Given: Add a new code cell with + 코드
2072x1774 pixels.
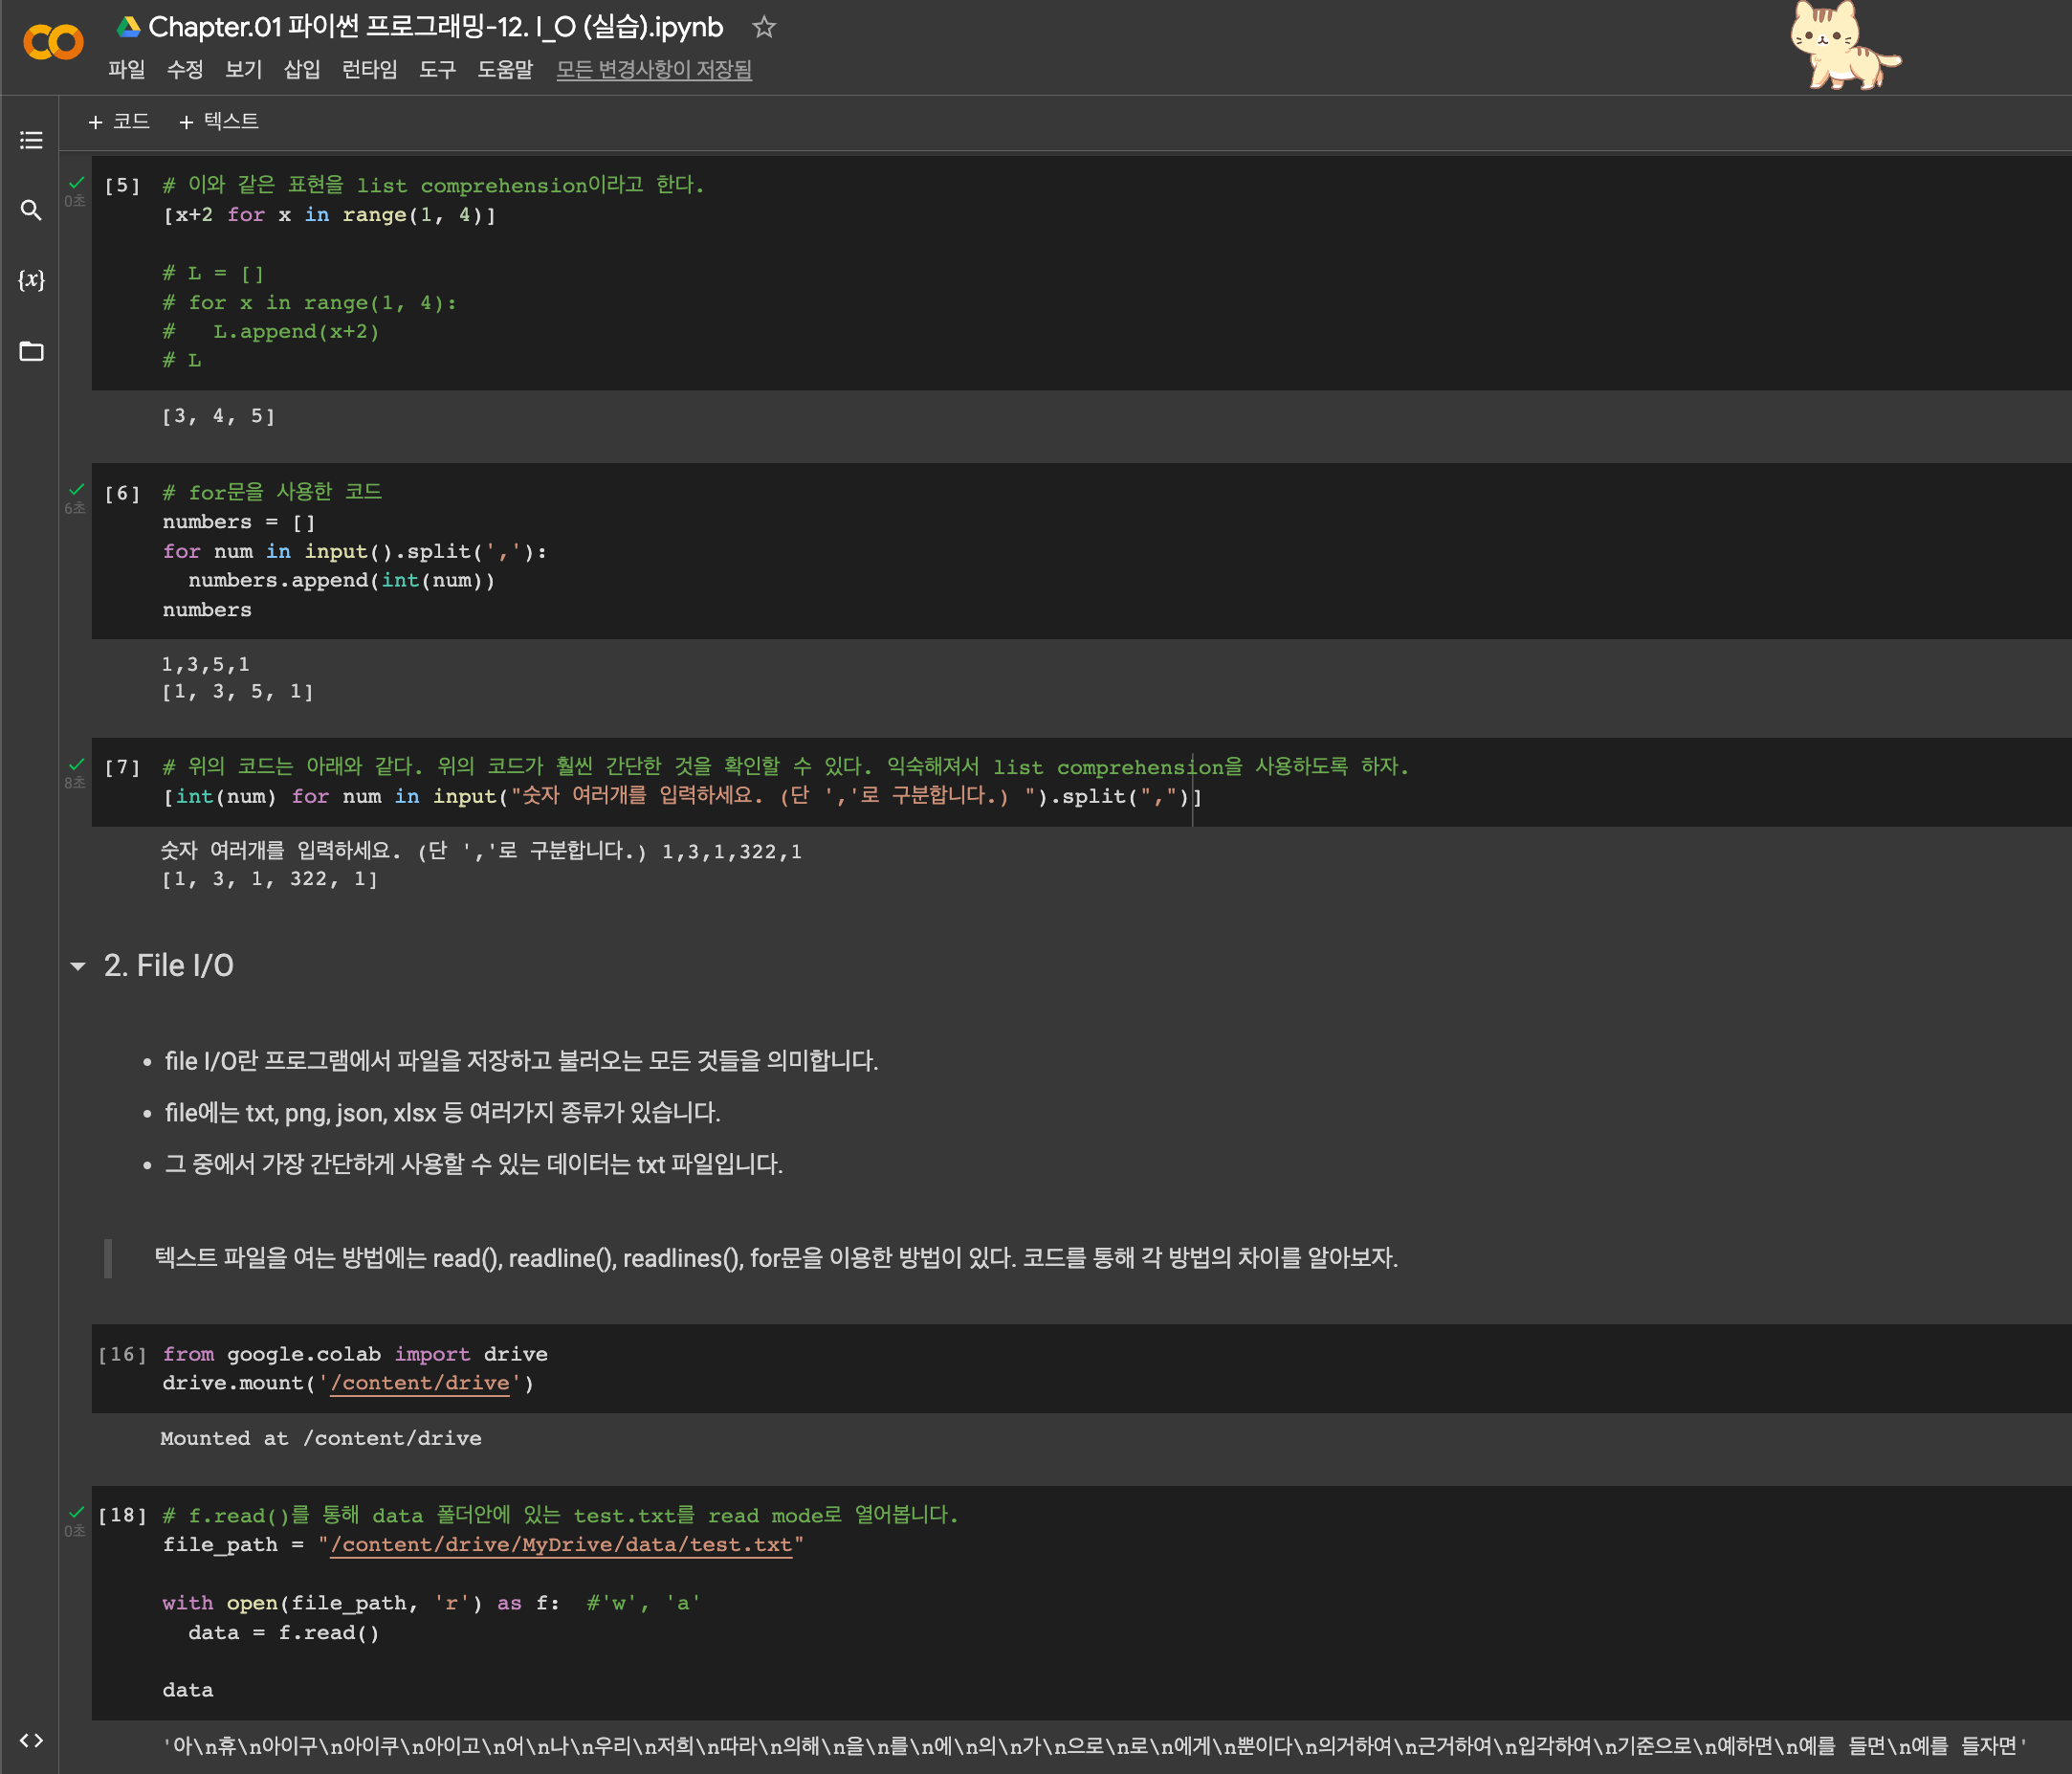Looking at the screenshot, I should click(119, 122).
